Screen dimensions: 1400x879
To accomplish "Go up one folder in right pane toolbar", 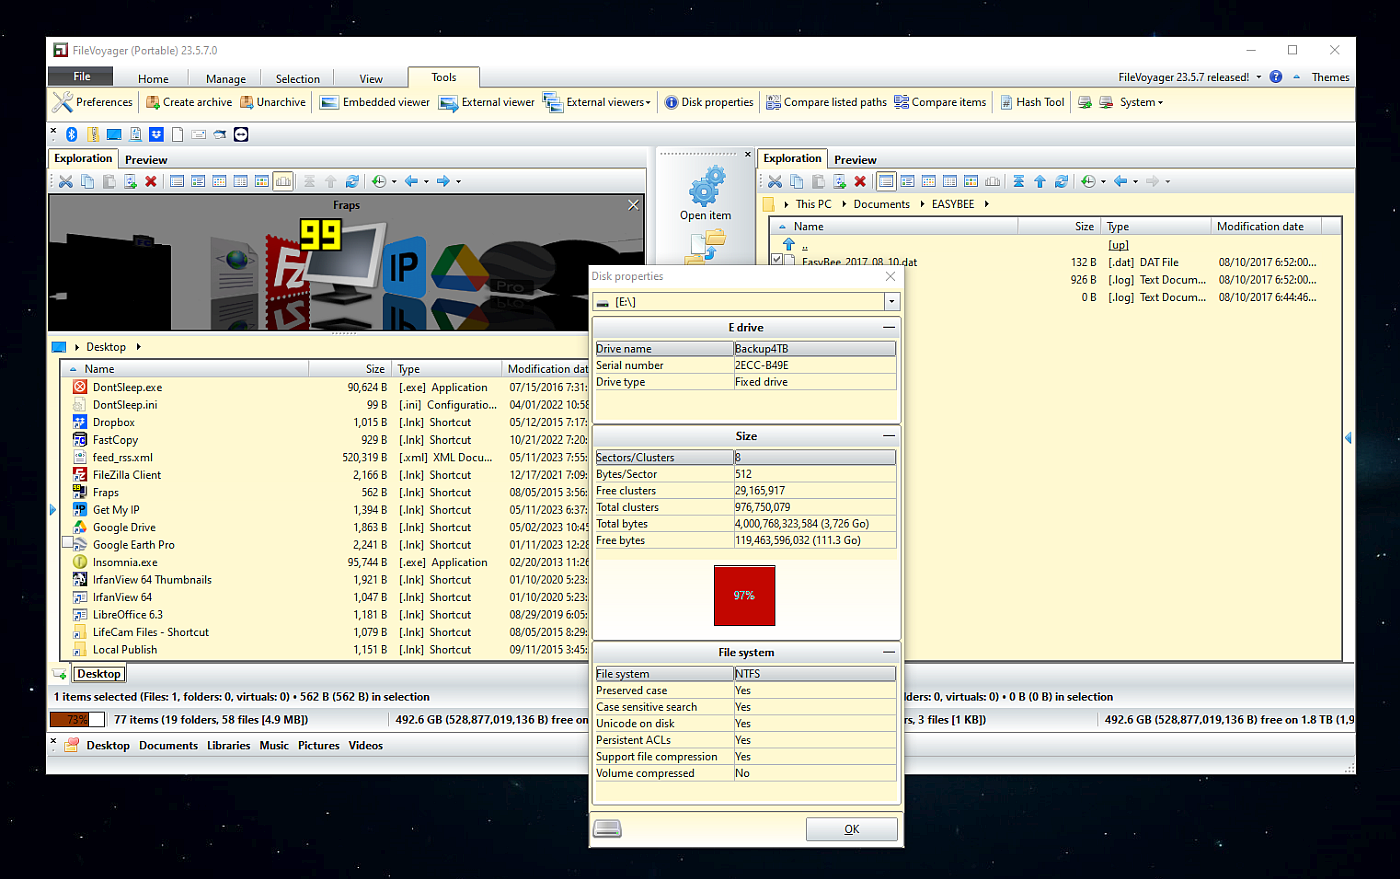I will pyautogui.click(x=1040, y=181).
